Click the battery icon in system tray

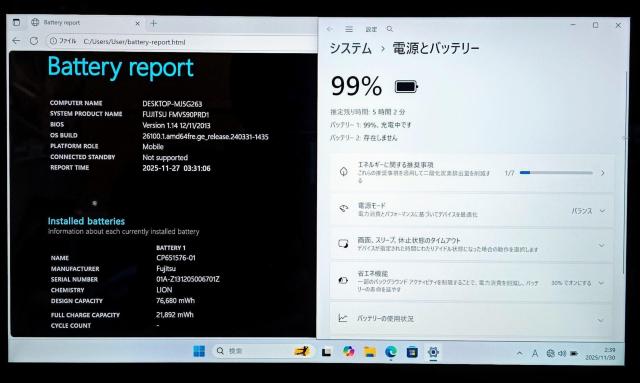pyautogui.click(x=574, y=354)
